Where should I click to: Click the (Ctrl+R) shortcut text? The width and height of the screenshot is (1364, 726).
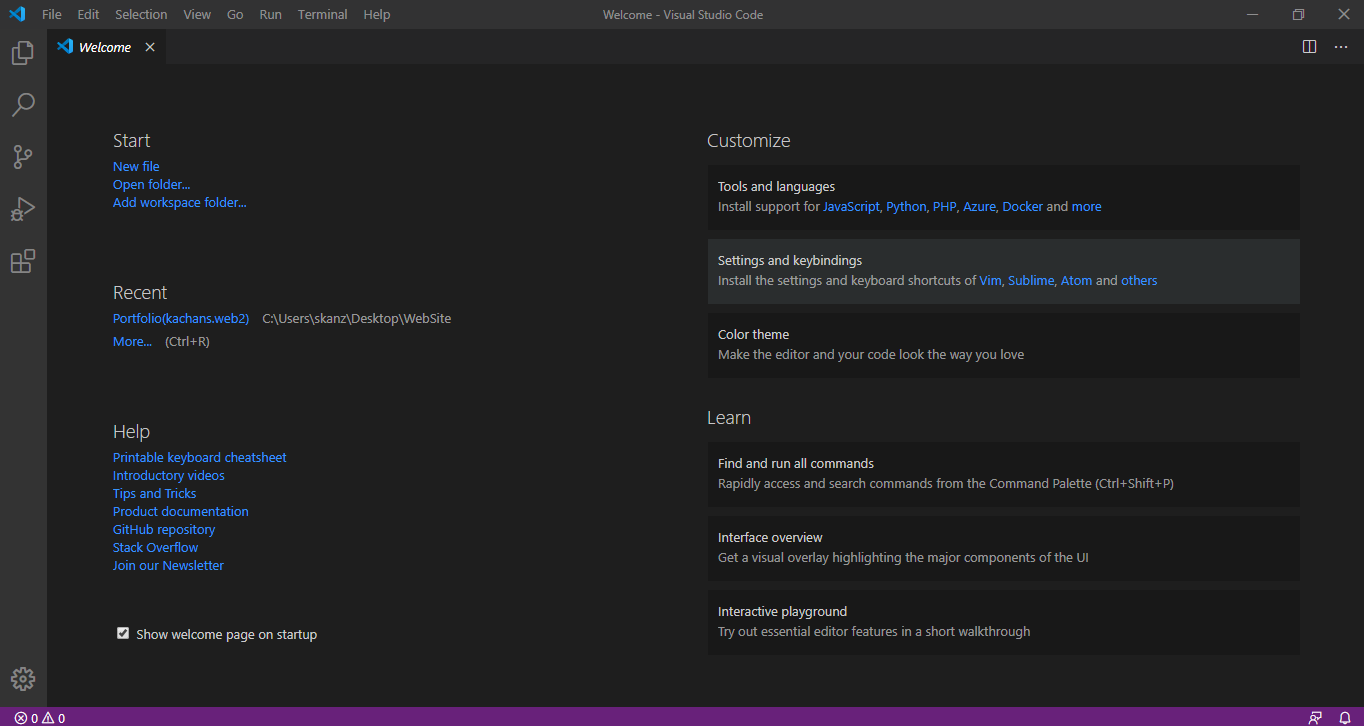187,341
